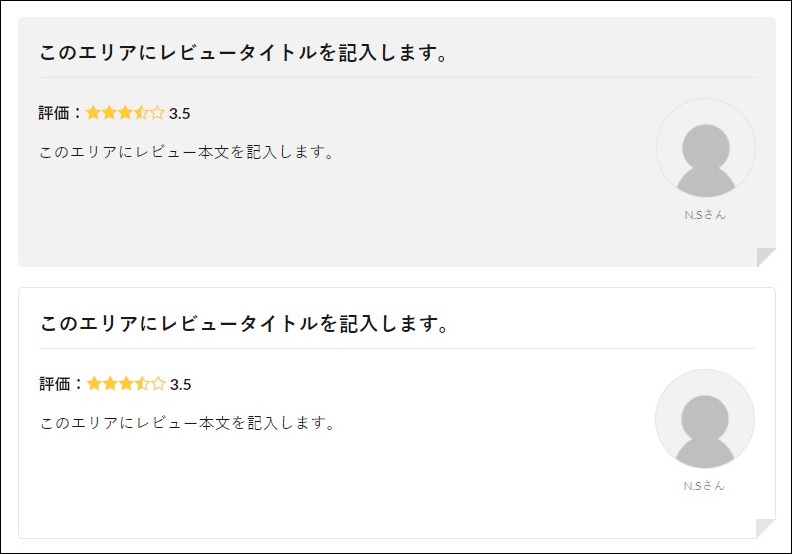
Task: Click the 評価 label in the gray card
Action: click(x=55, y=113)
